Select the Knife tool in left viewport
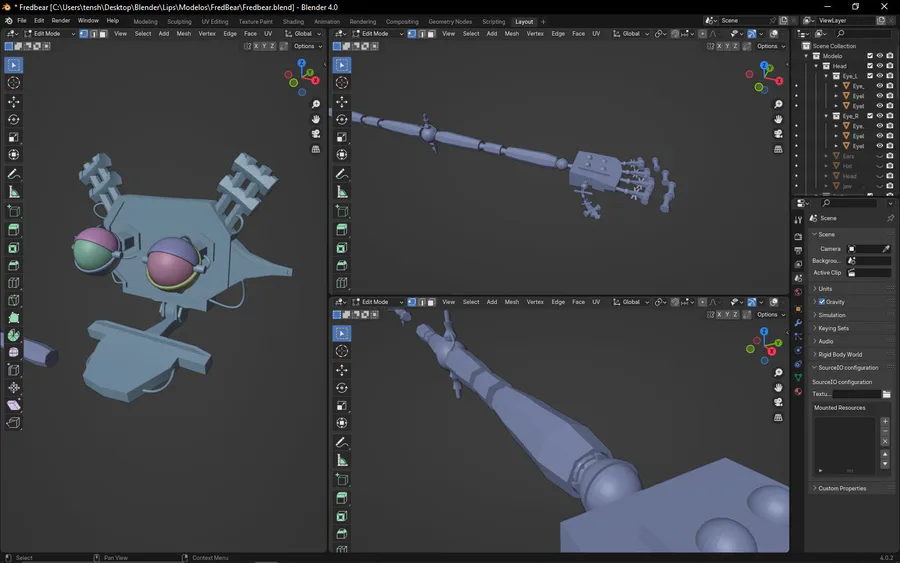The width and height of the screenshot is (900, 563). click(14, 300)
